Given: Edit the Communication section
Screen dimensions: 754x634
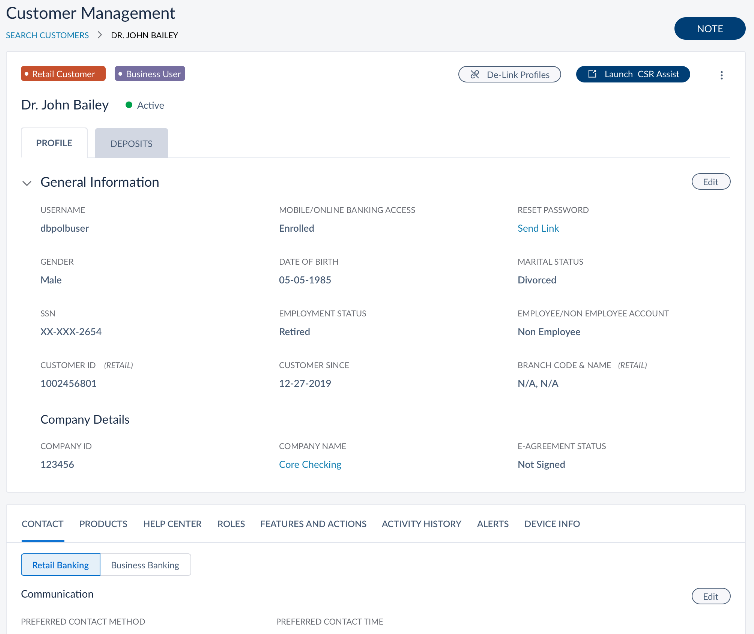Looking at the screenshot, I should (711, 596).
